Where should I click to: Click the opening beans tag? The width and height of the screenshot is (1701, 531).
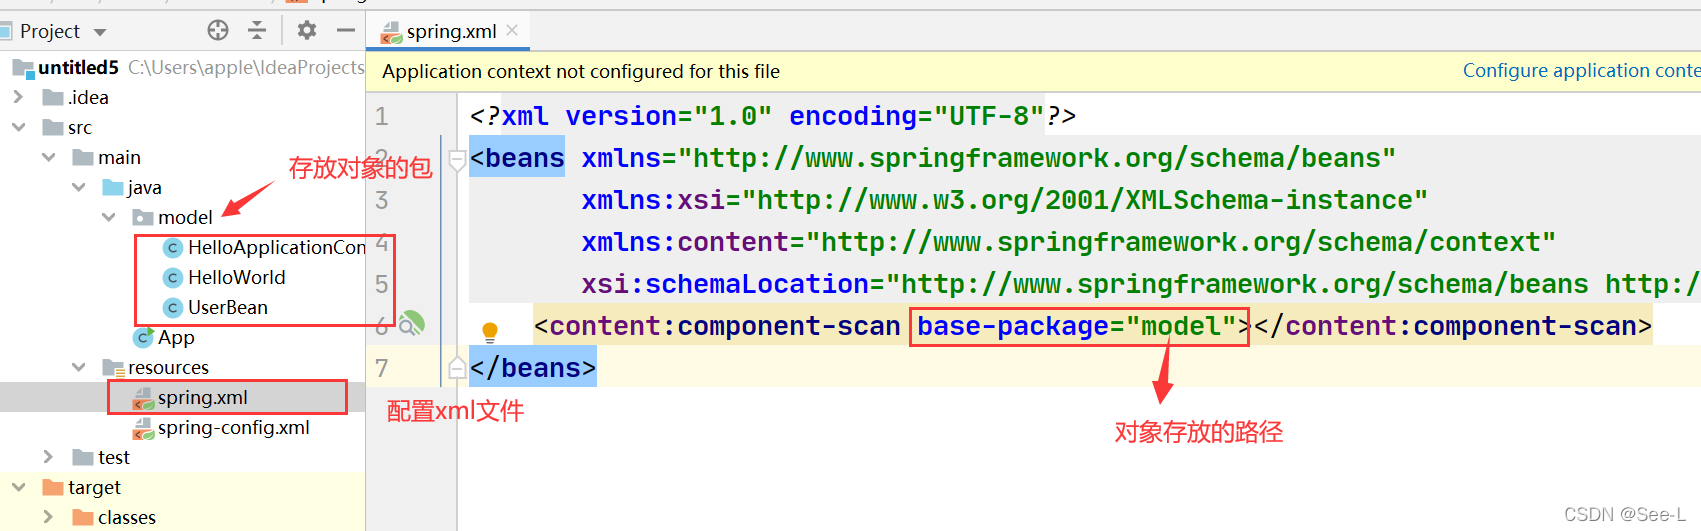pyautogui.click(x=517, y=158)
